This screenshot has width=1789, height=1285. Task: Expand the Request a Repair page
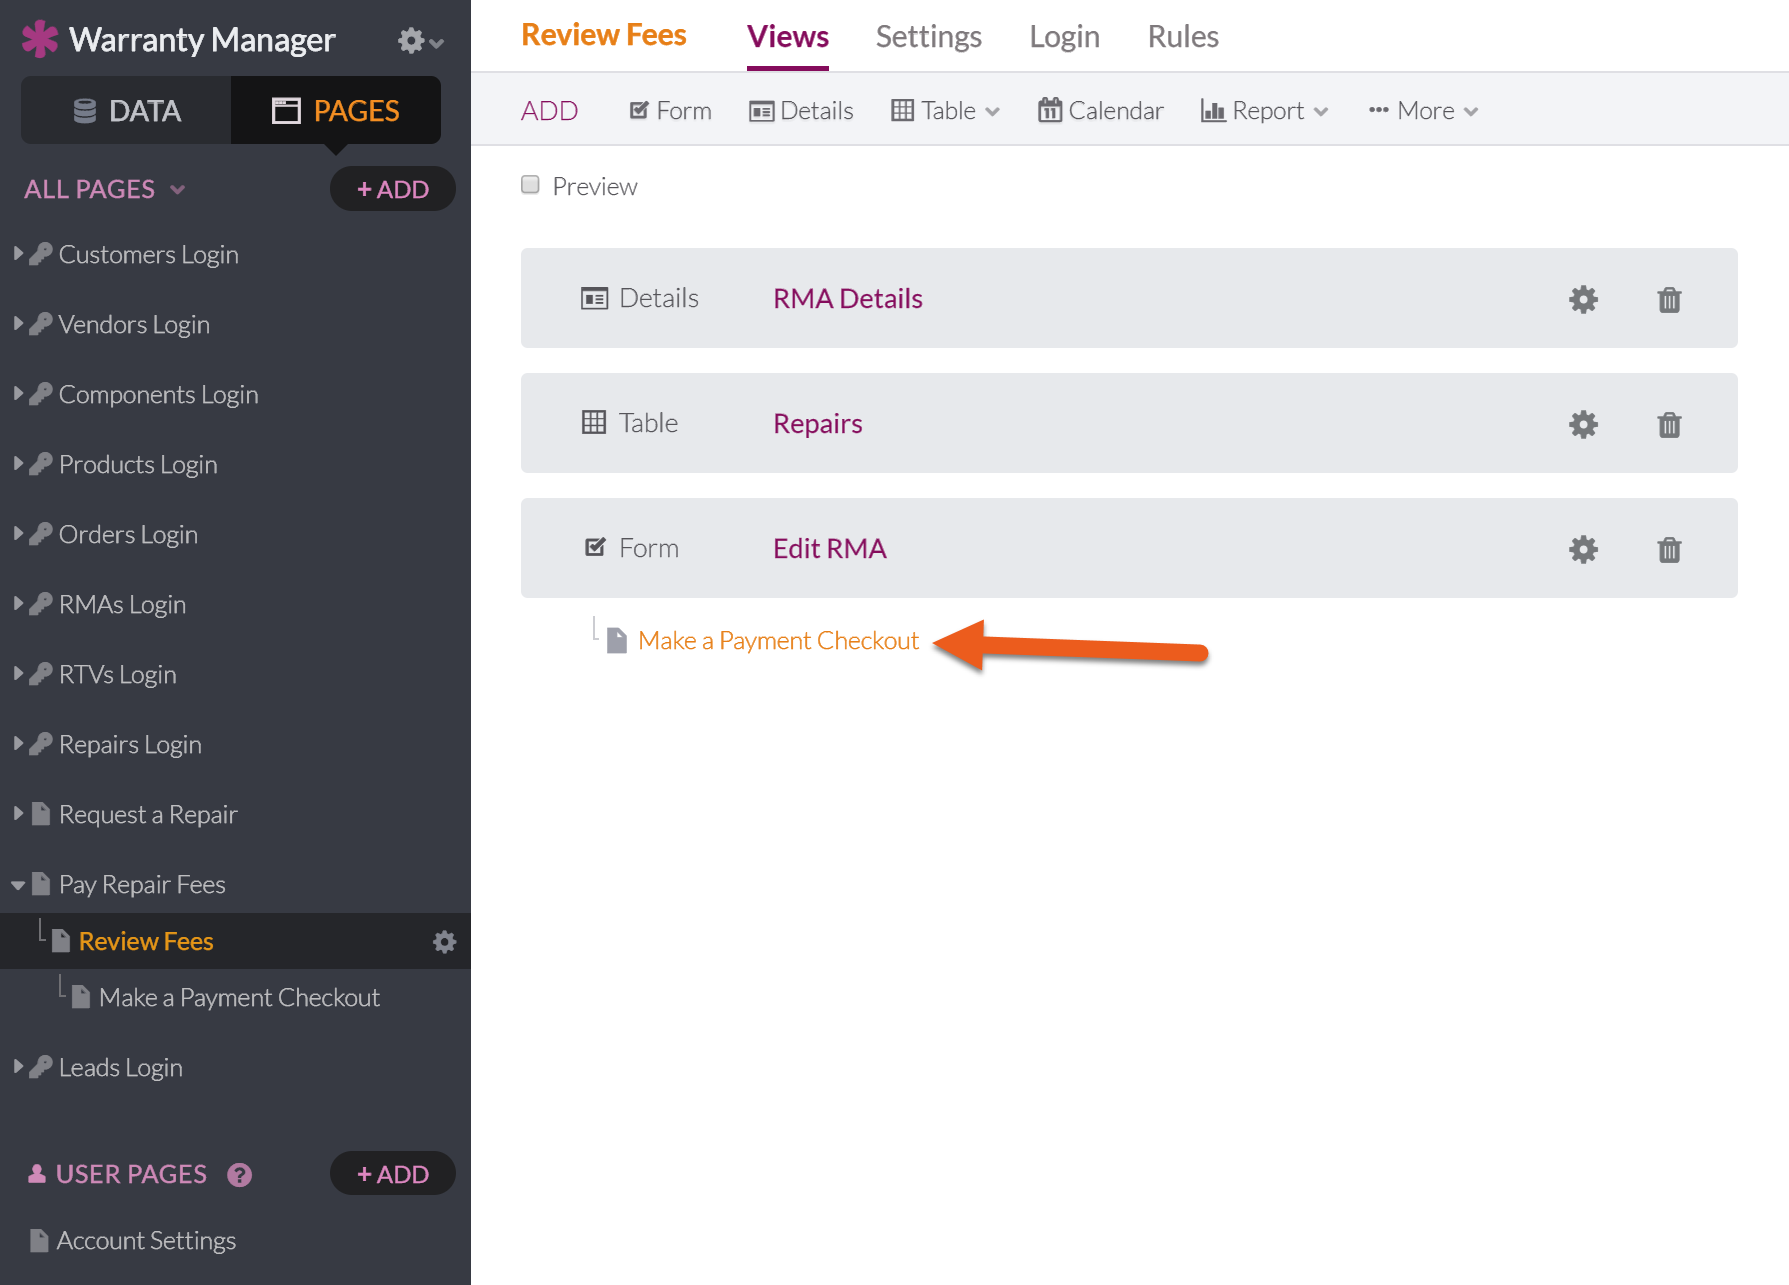point(18,814)
